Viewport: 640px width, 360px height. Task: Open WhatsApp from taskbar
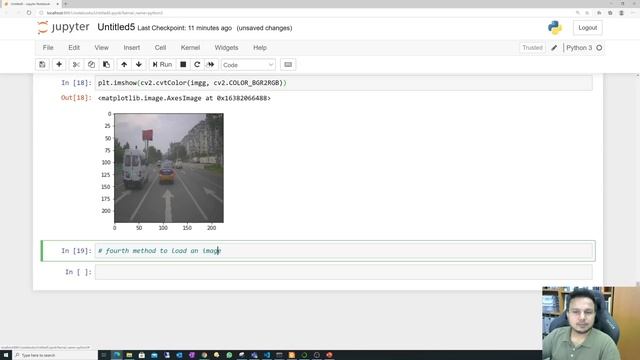229,355
